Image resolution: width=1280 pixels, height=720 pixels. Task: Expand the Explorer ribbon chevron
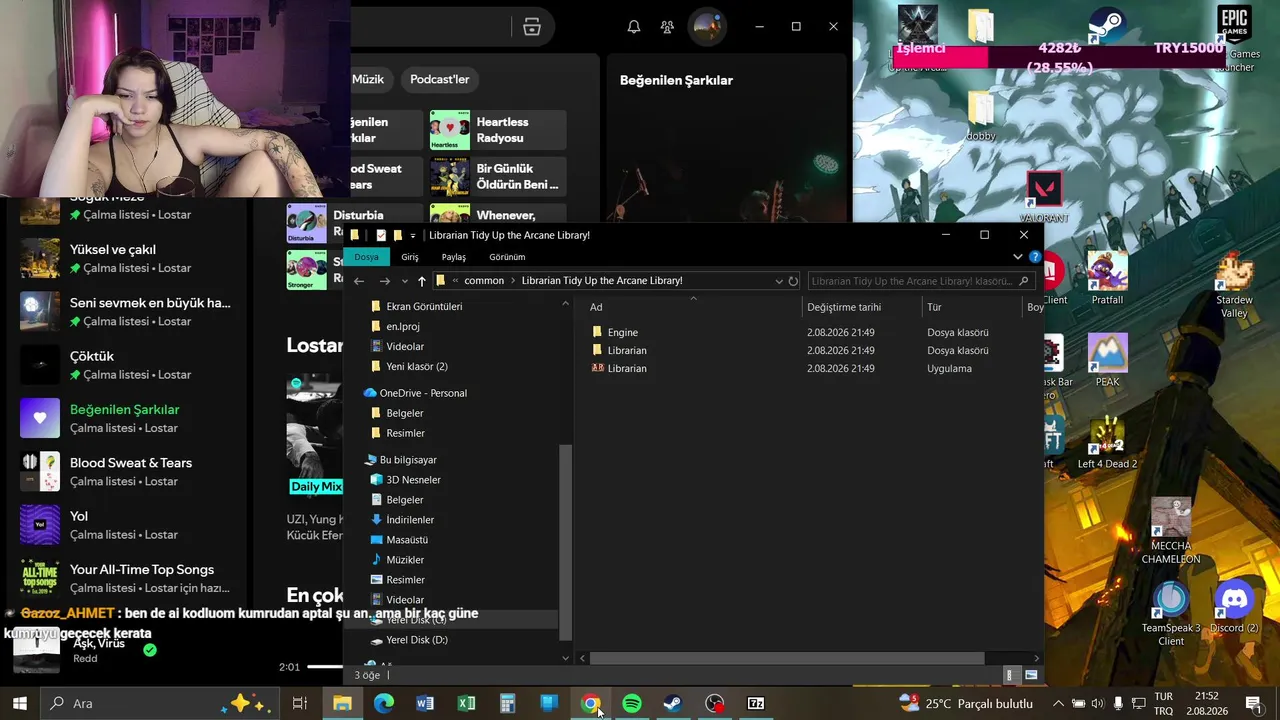point(1018,257)
